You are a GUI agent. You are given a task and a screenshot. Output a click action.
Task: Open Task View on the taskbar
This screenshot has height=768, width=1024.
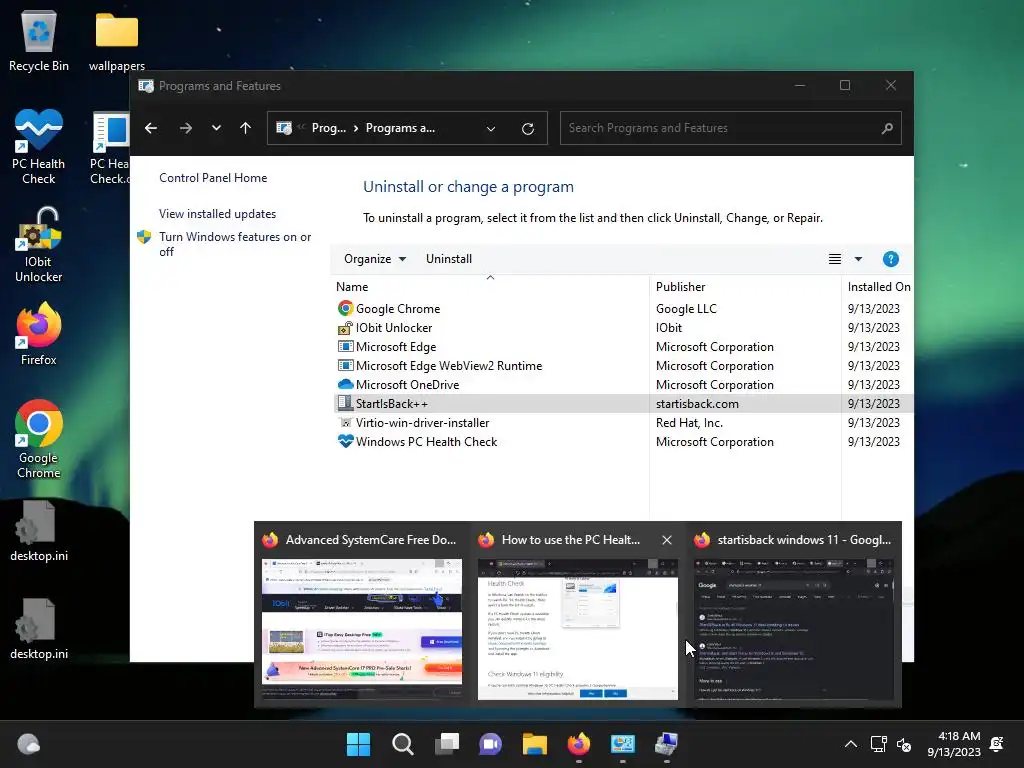click(447, 744)
